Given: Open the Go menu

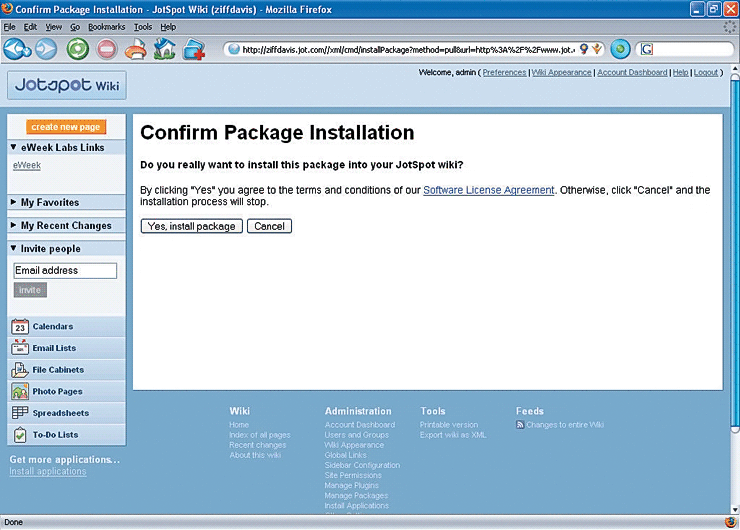Looking at the screenshot, I should [75, 27].
